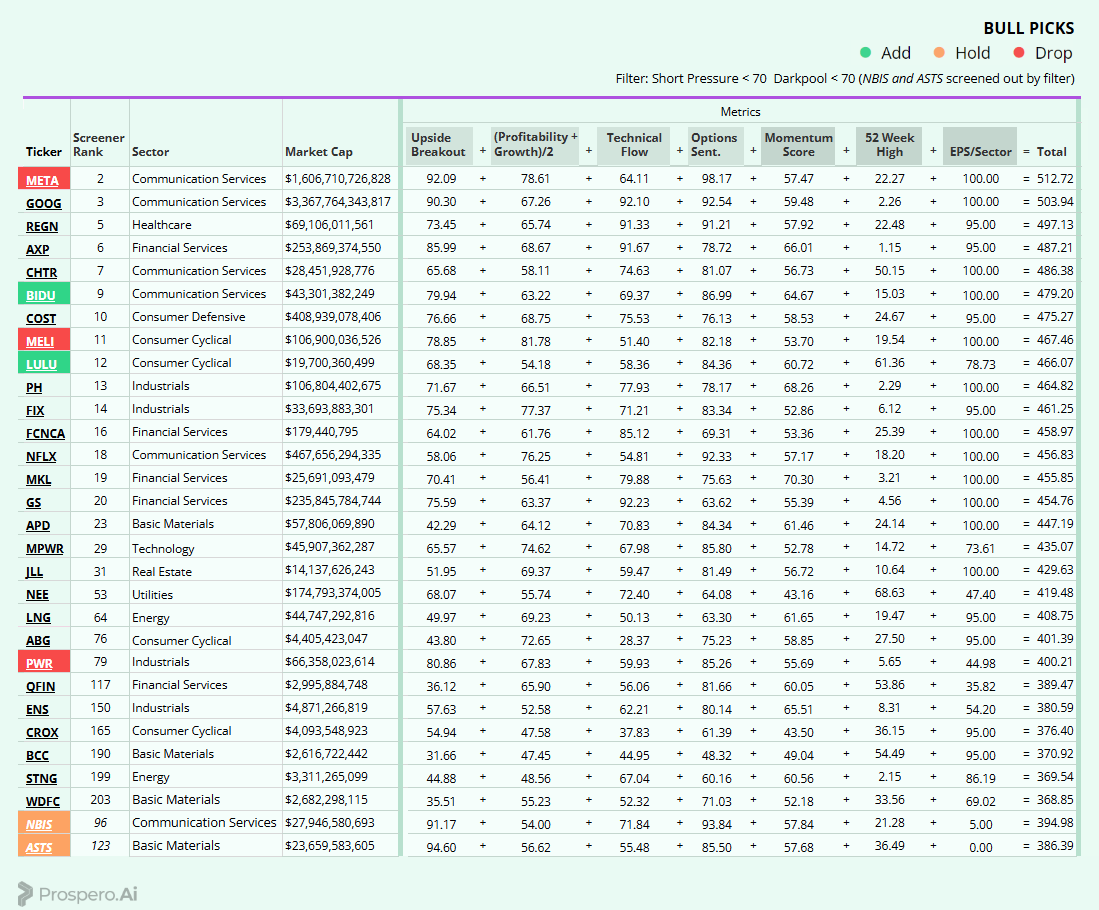
Task: Open the REGN ticker link
Action: coord(42,226)
